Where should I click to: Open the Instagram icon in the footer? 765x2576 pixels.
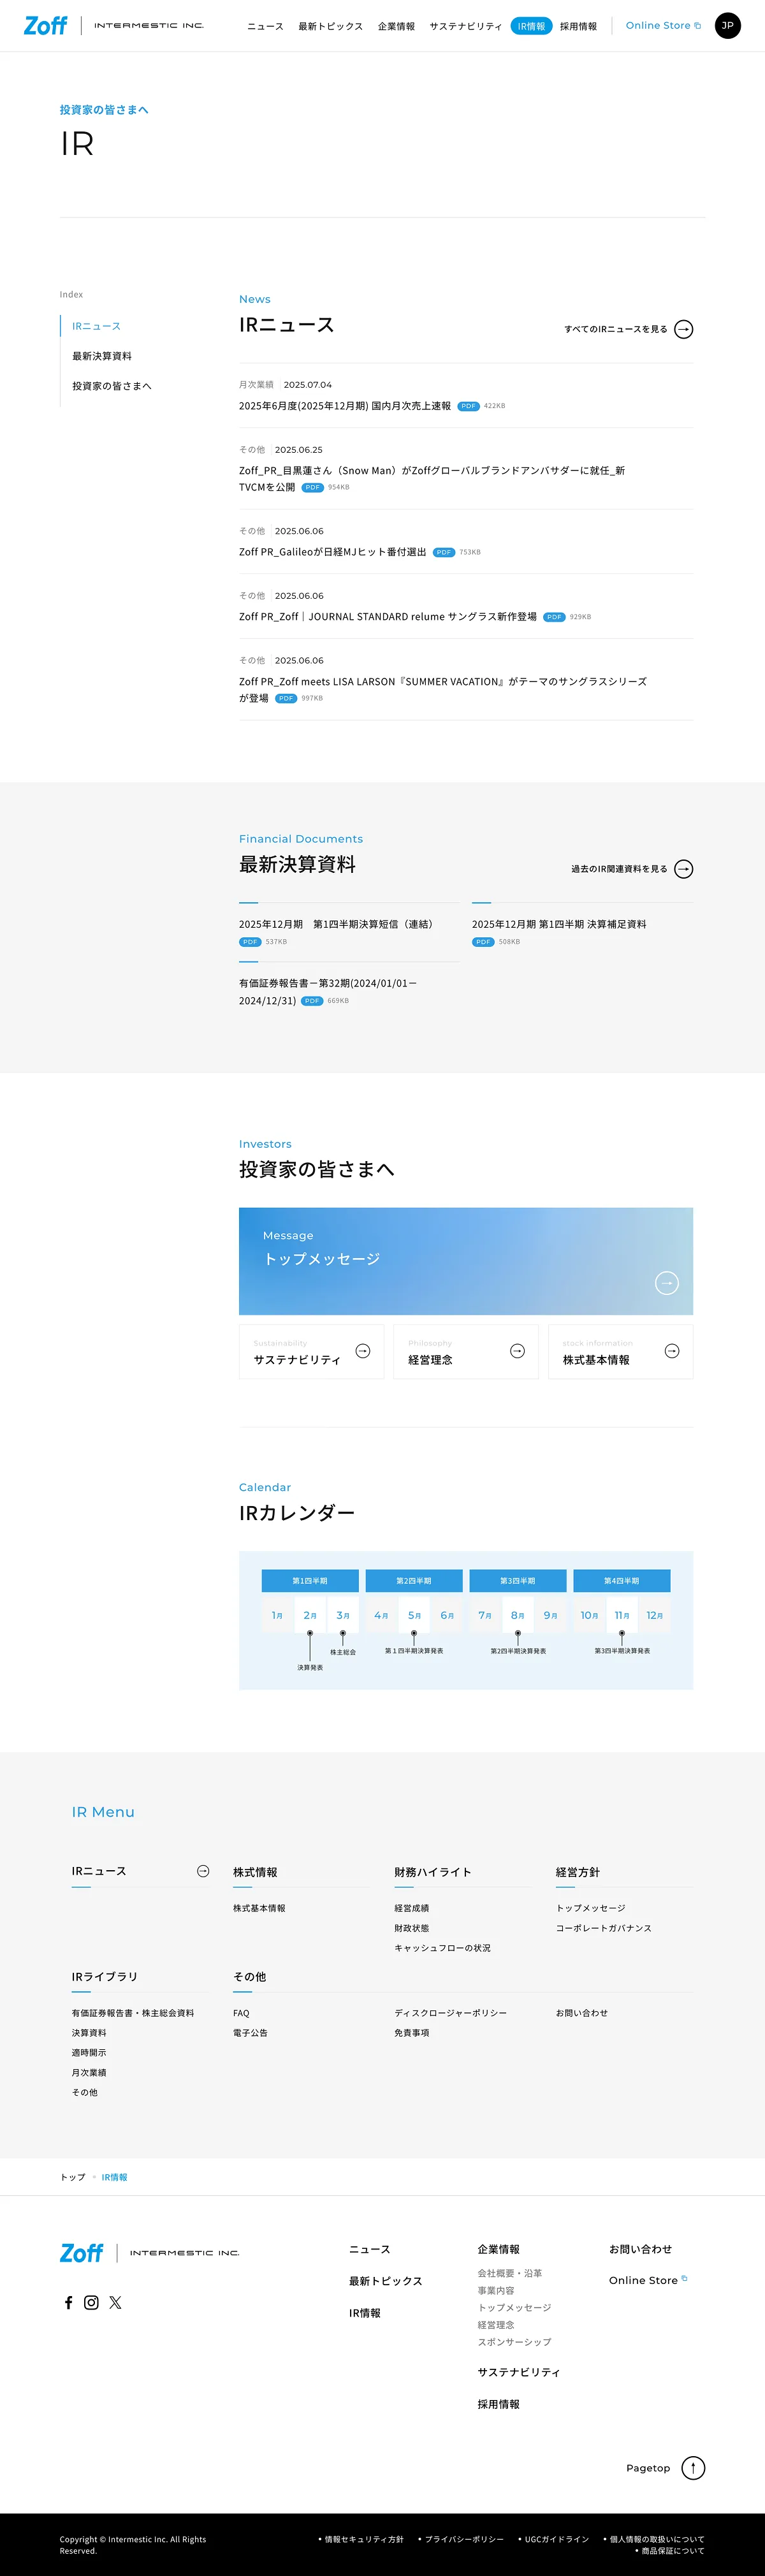[91, 2302]
